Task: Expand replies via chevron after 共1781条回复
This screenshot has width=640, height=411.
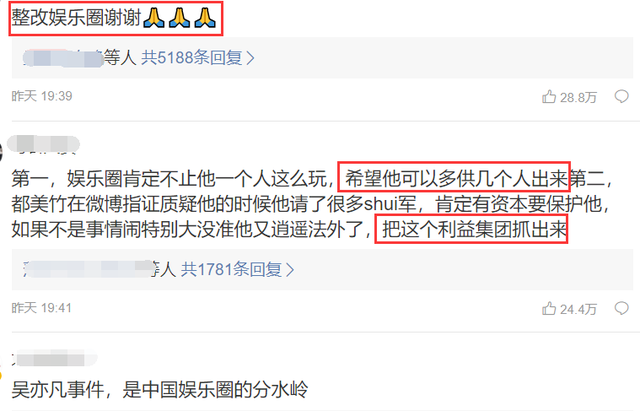Action: (x=290, y=270)
